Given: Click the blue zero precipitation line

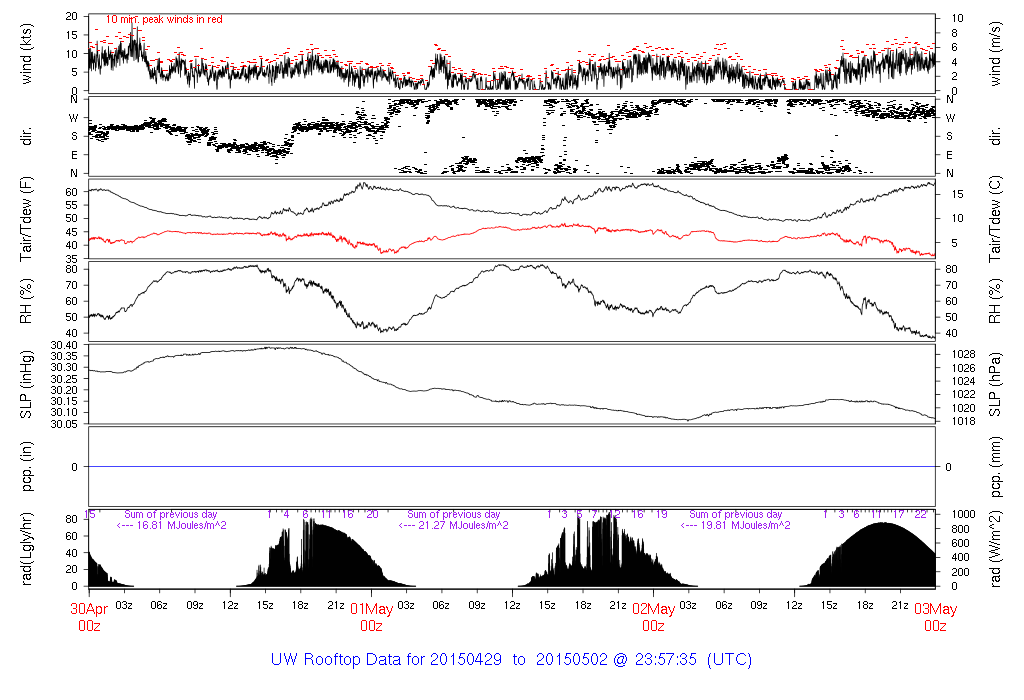Looking at the screenshot, I should pyautogui.click(x=512, y=466).
